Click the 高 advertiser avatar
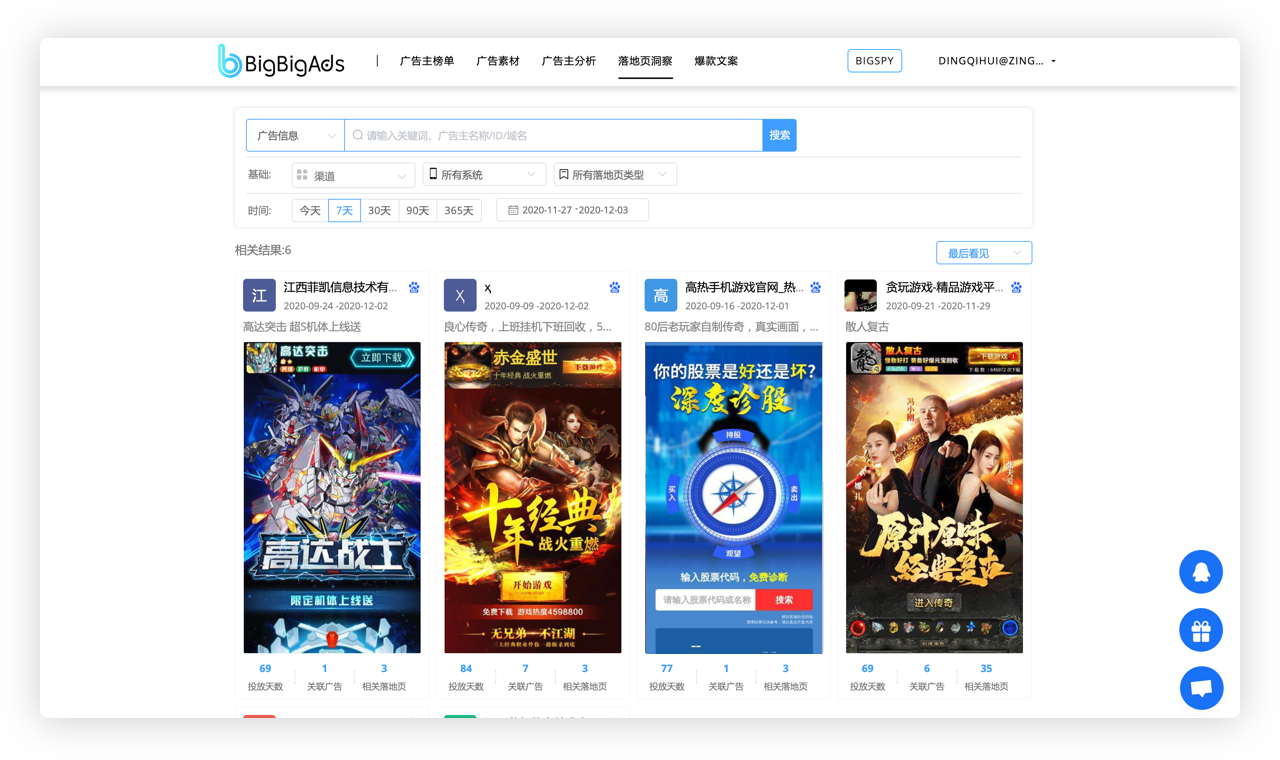This screenshot has height=760, width=1280. (661, 295)
